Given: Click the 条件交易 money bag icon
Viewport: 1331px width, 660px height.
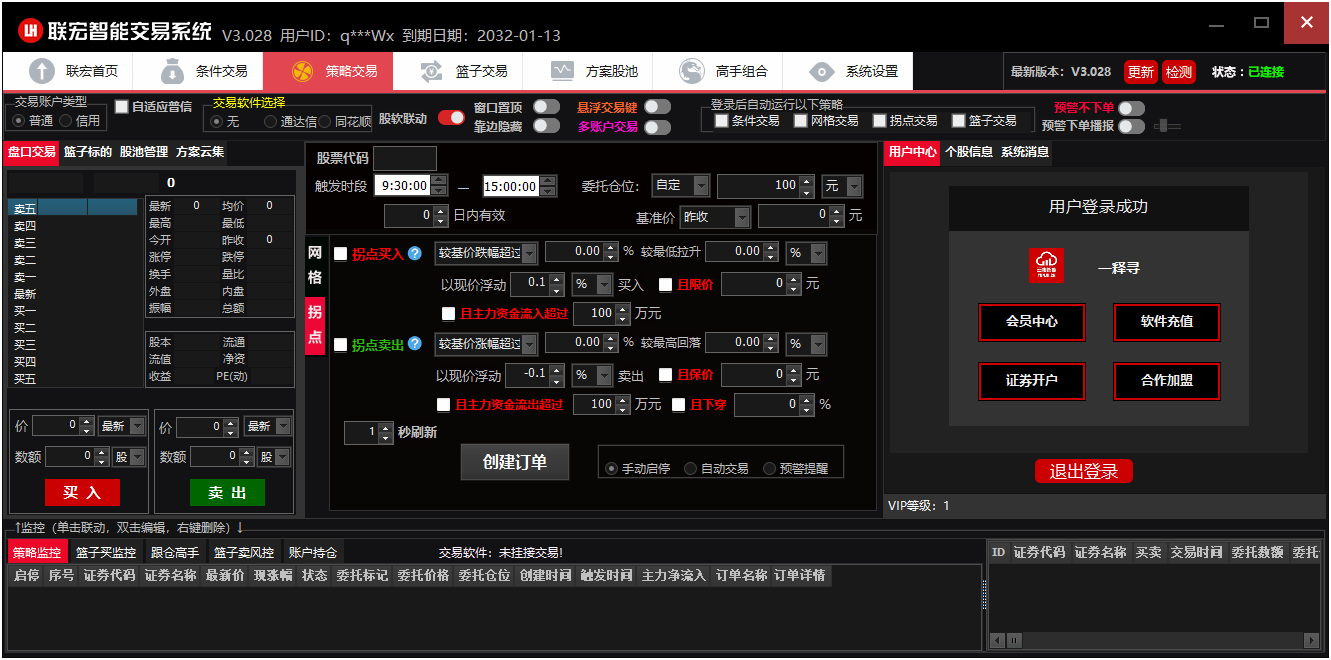Looking at the screenshot, I should pyautogui.click(x=172, y=71).
